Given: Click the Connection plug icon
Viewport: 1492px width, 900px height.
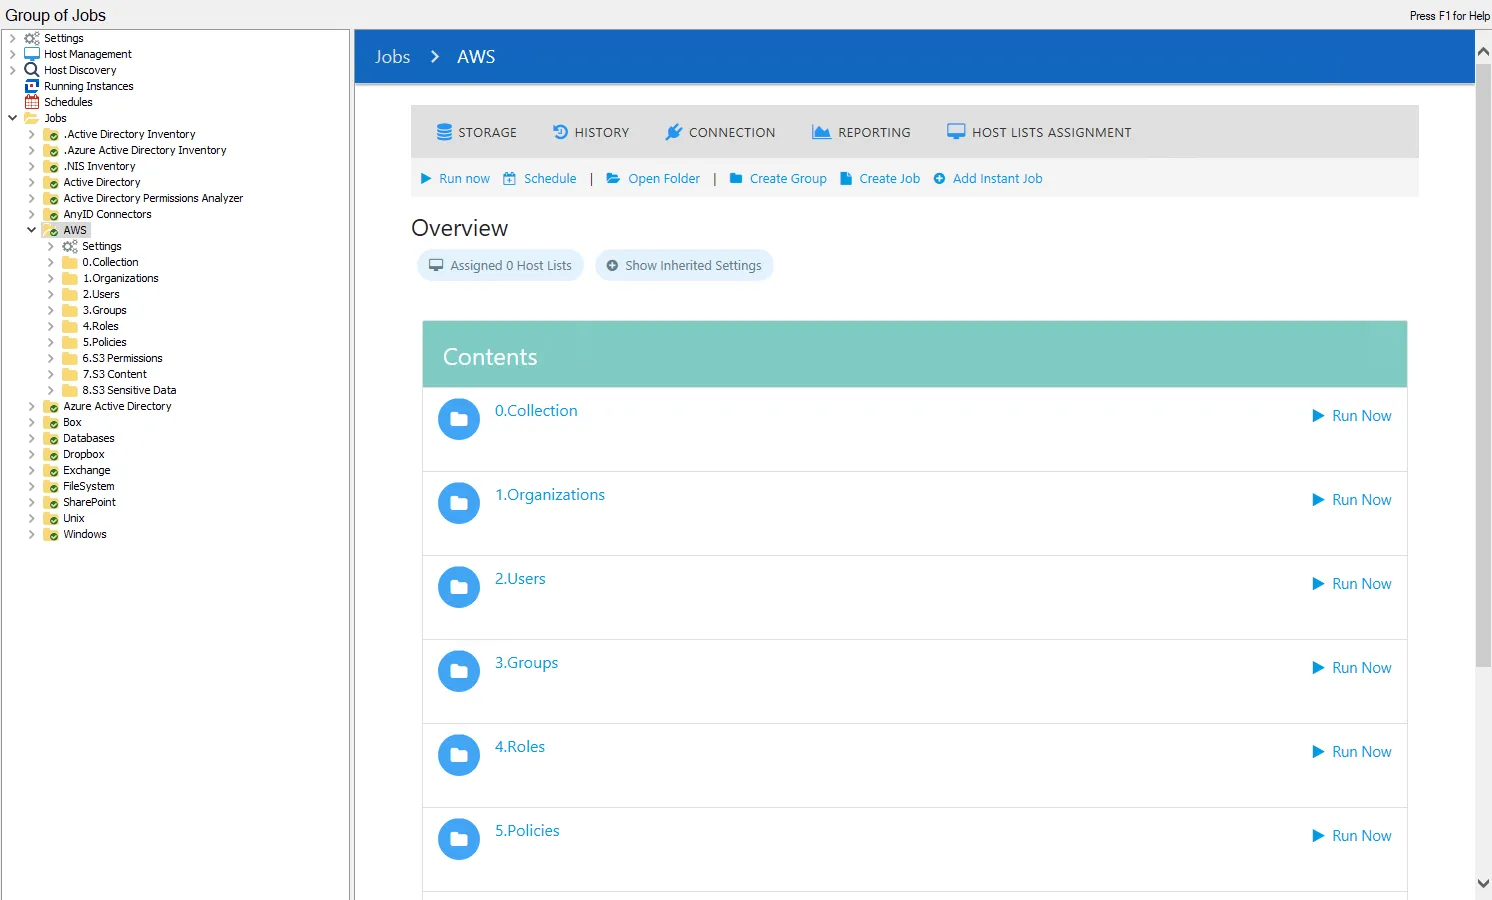Looking at the screenshot, I should click(674, 132).
